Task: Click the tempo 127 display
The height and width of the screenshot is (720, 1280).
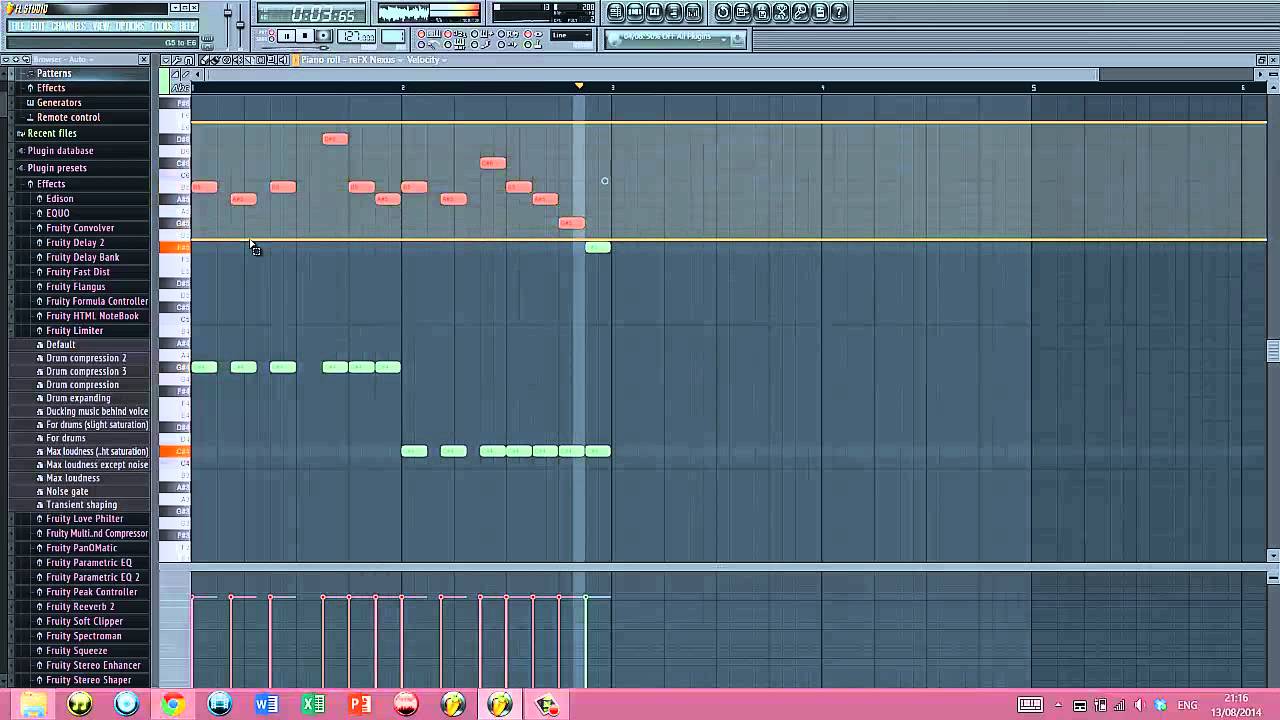Action: click(356, 36)
